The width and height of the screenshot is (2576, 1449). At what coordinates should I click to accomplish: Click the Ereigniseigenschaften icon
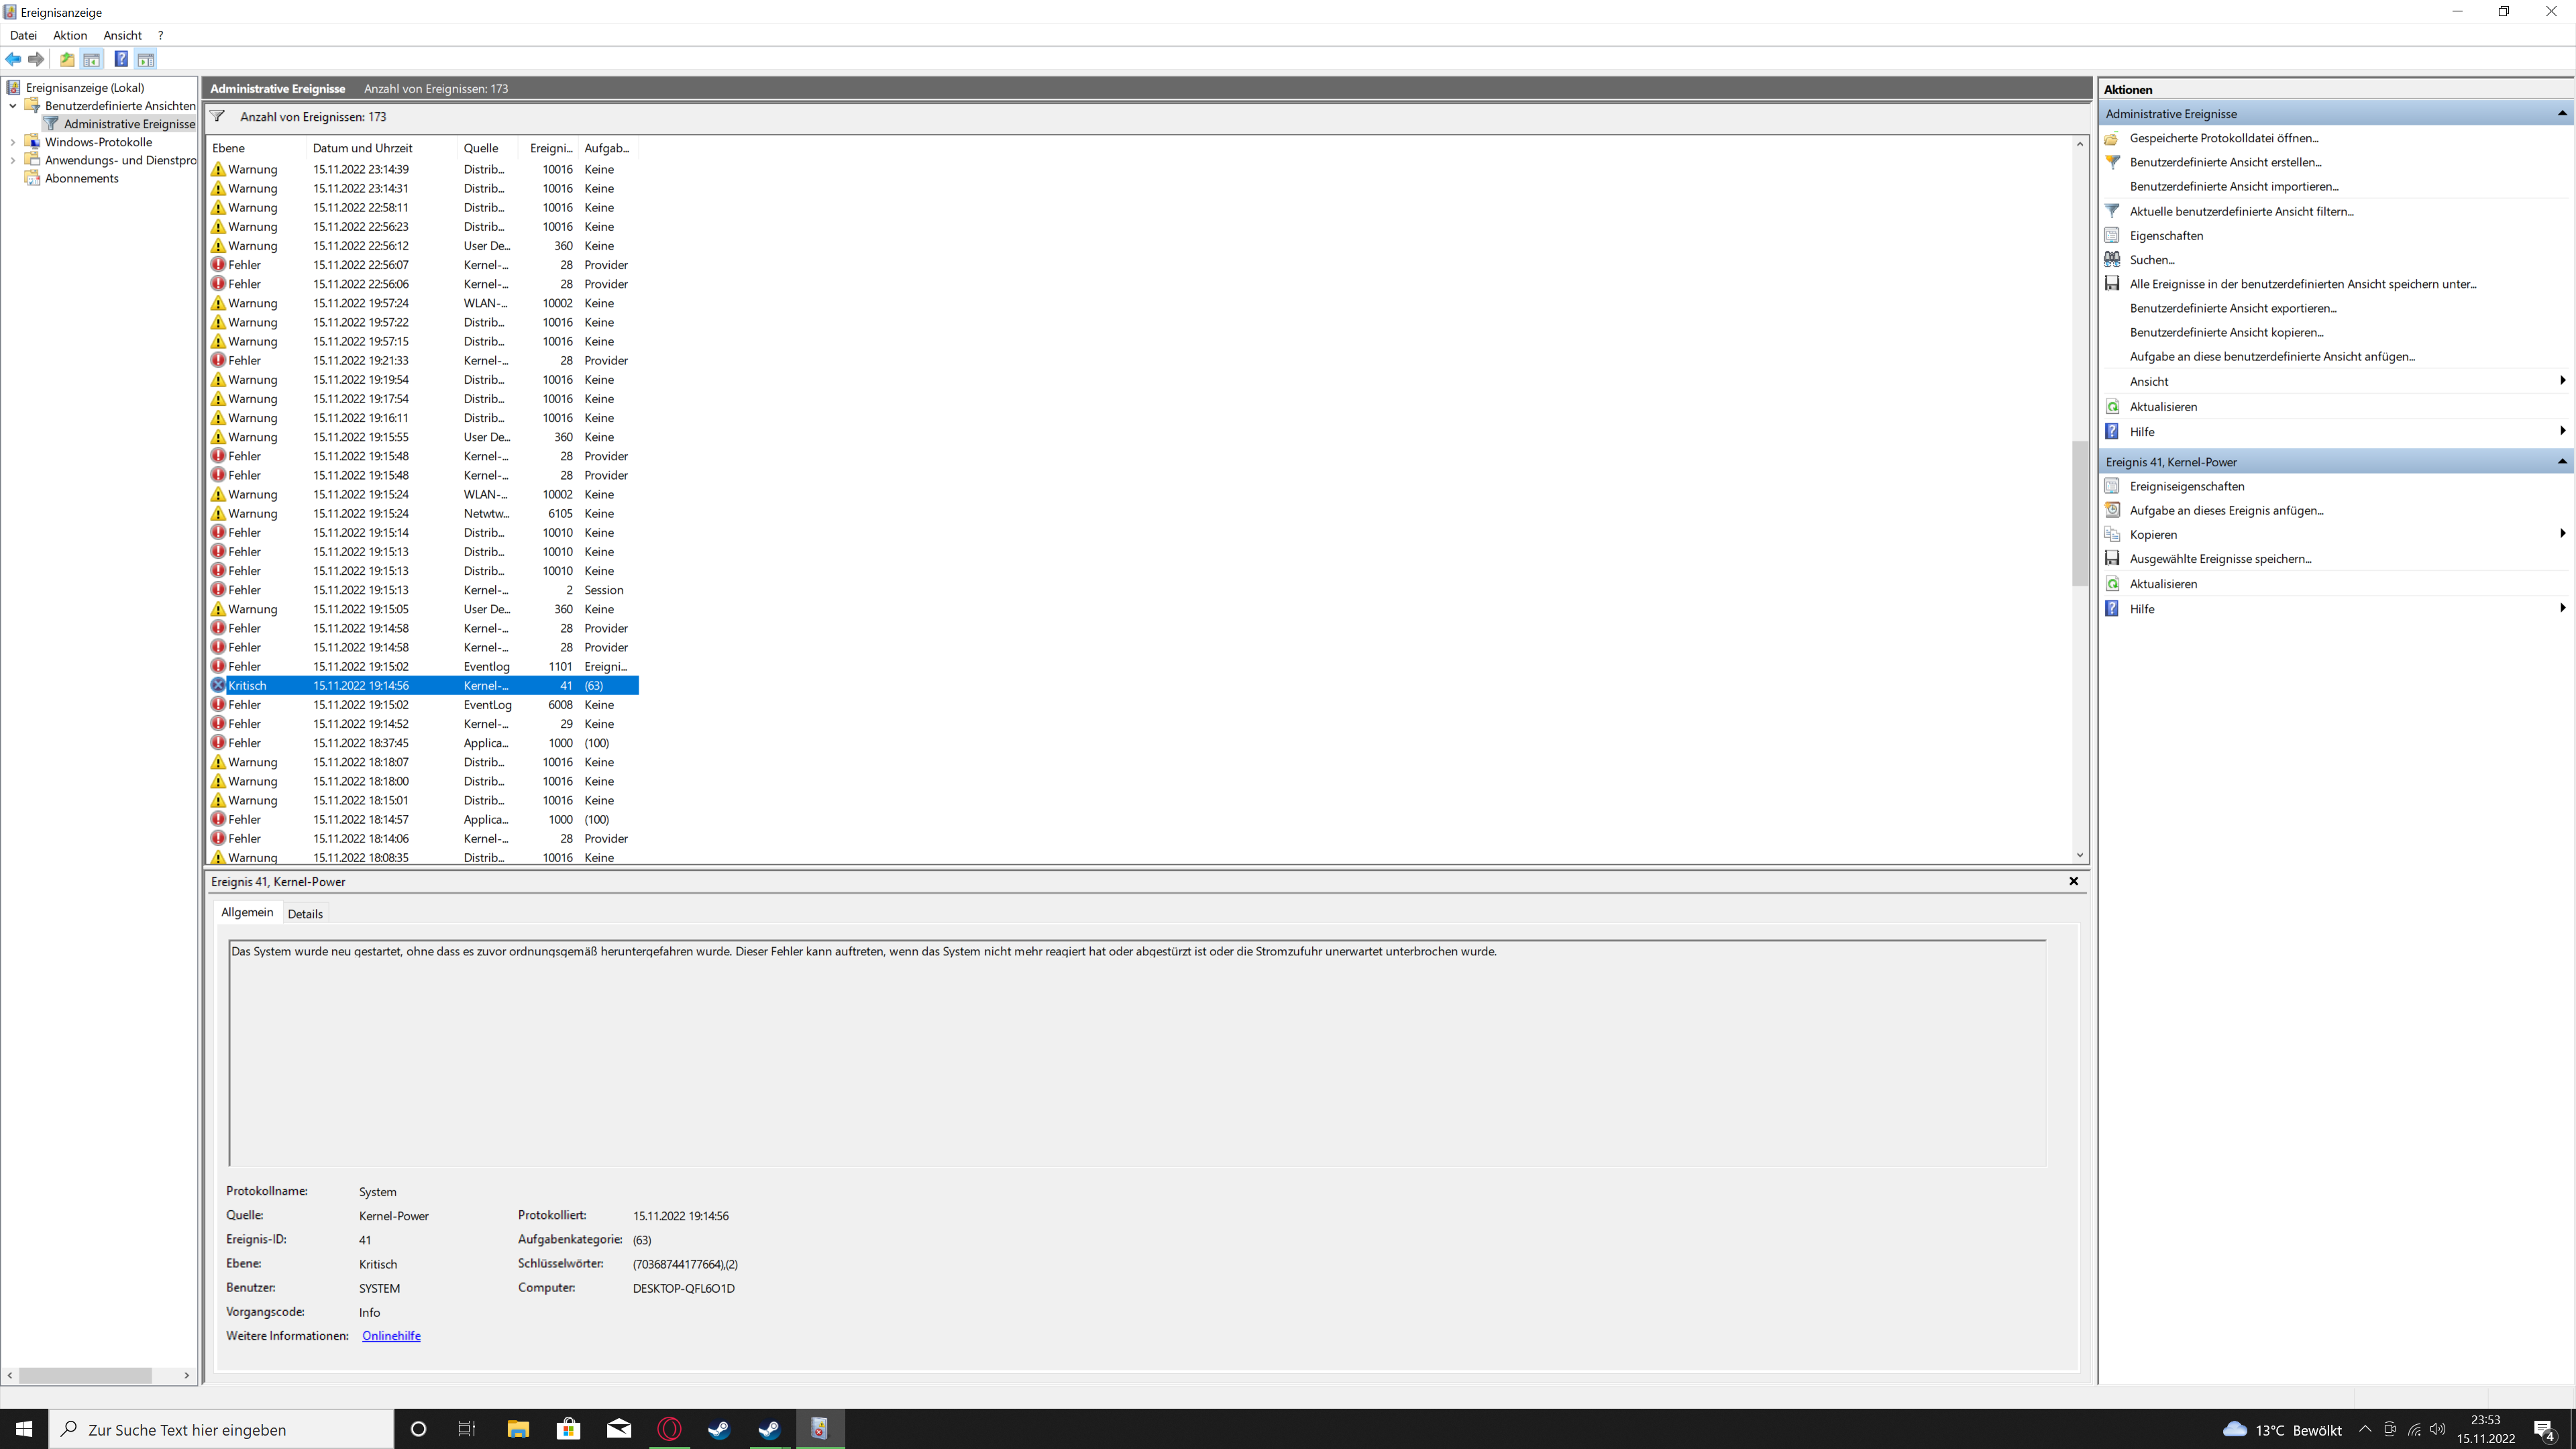(2112, 486)
